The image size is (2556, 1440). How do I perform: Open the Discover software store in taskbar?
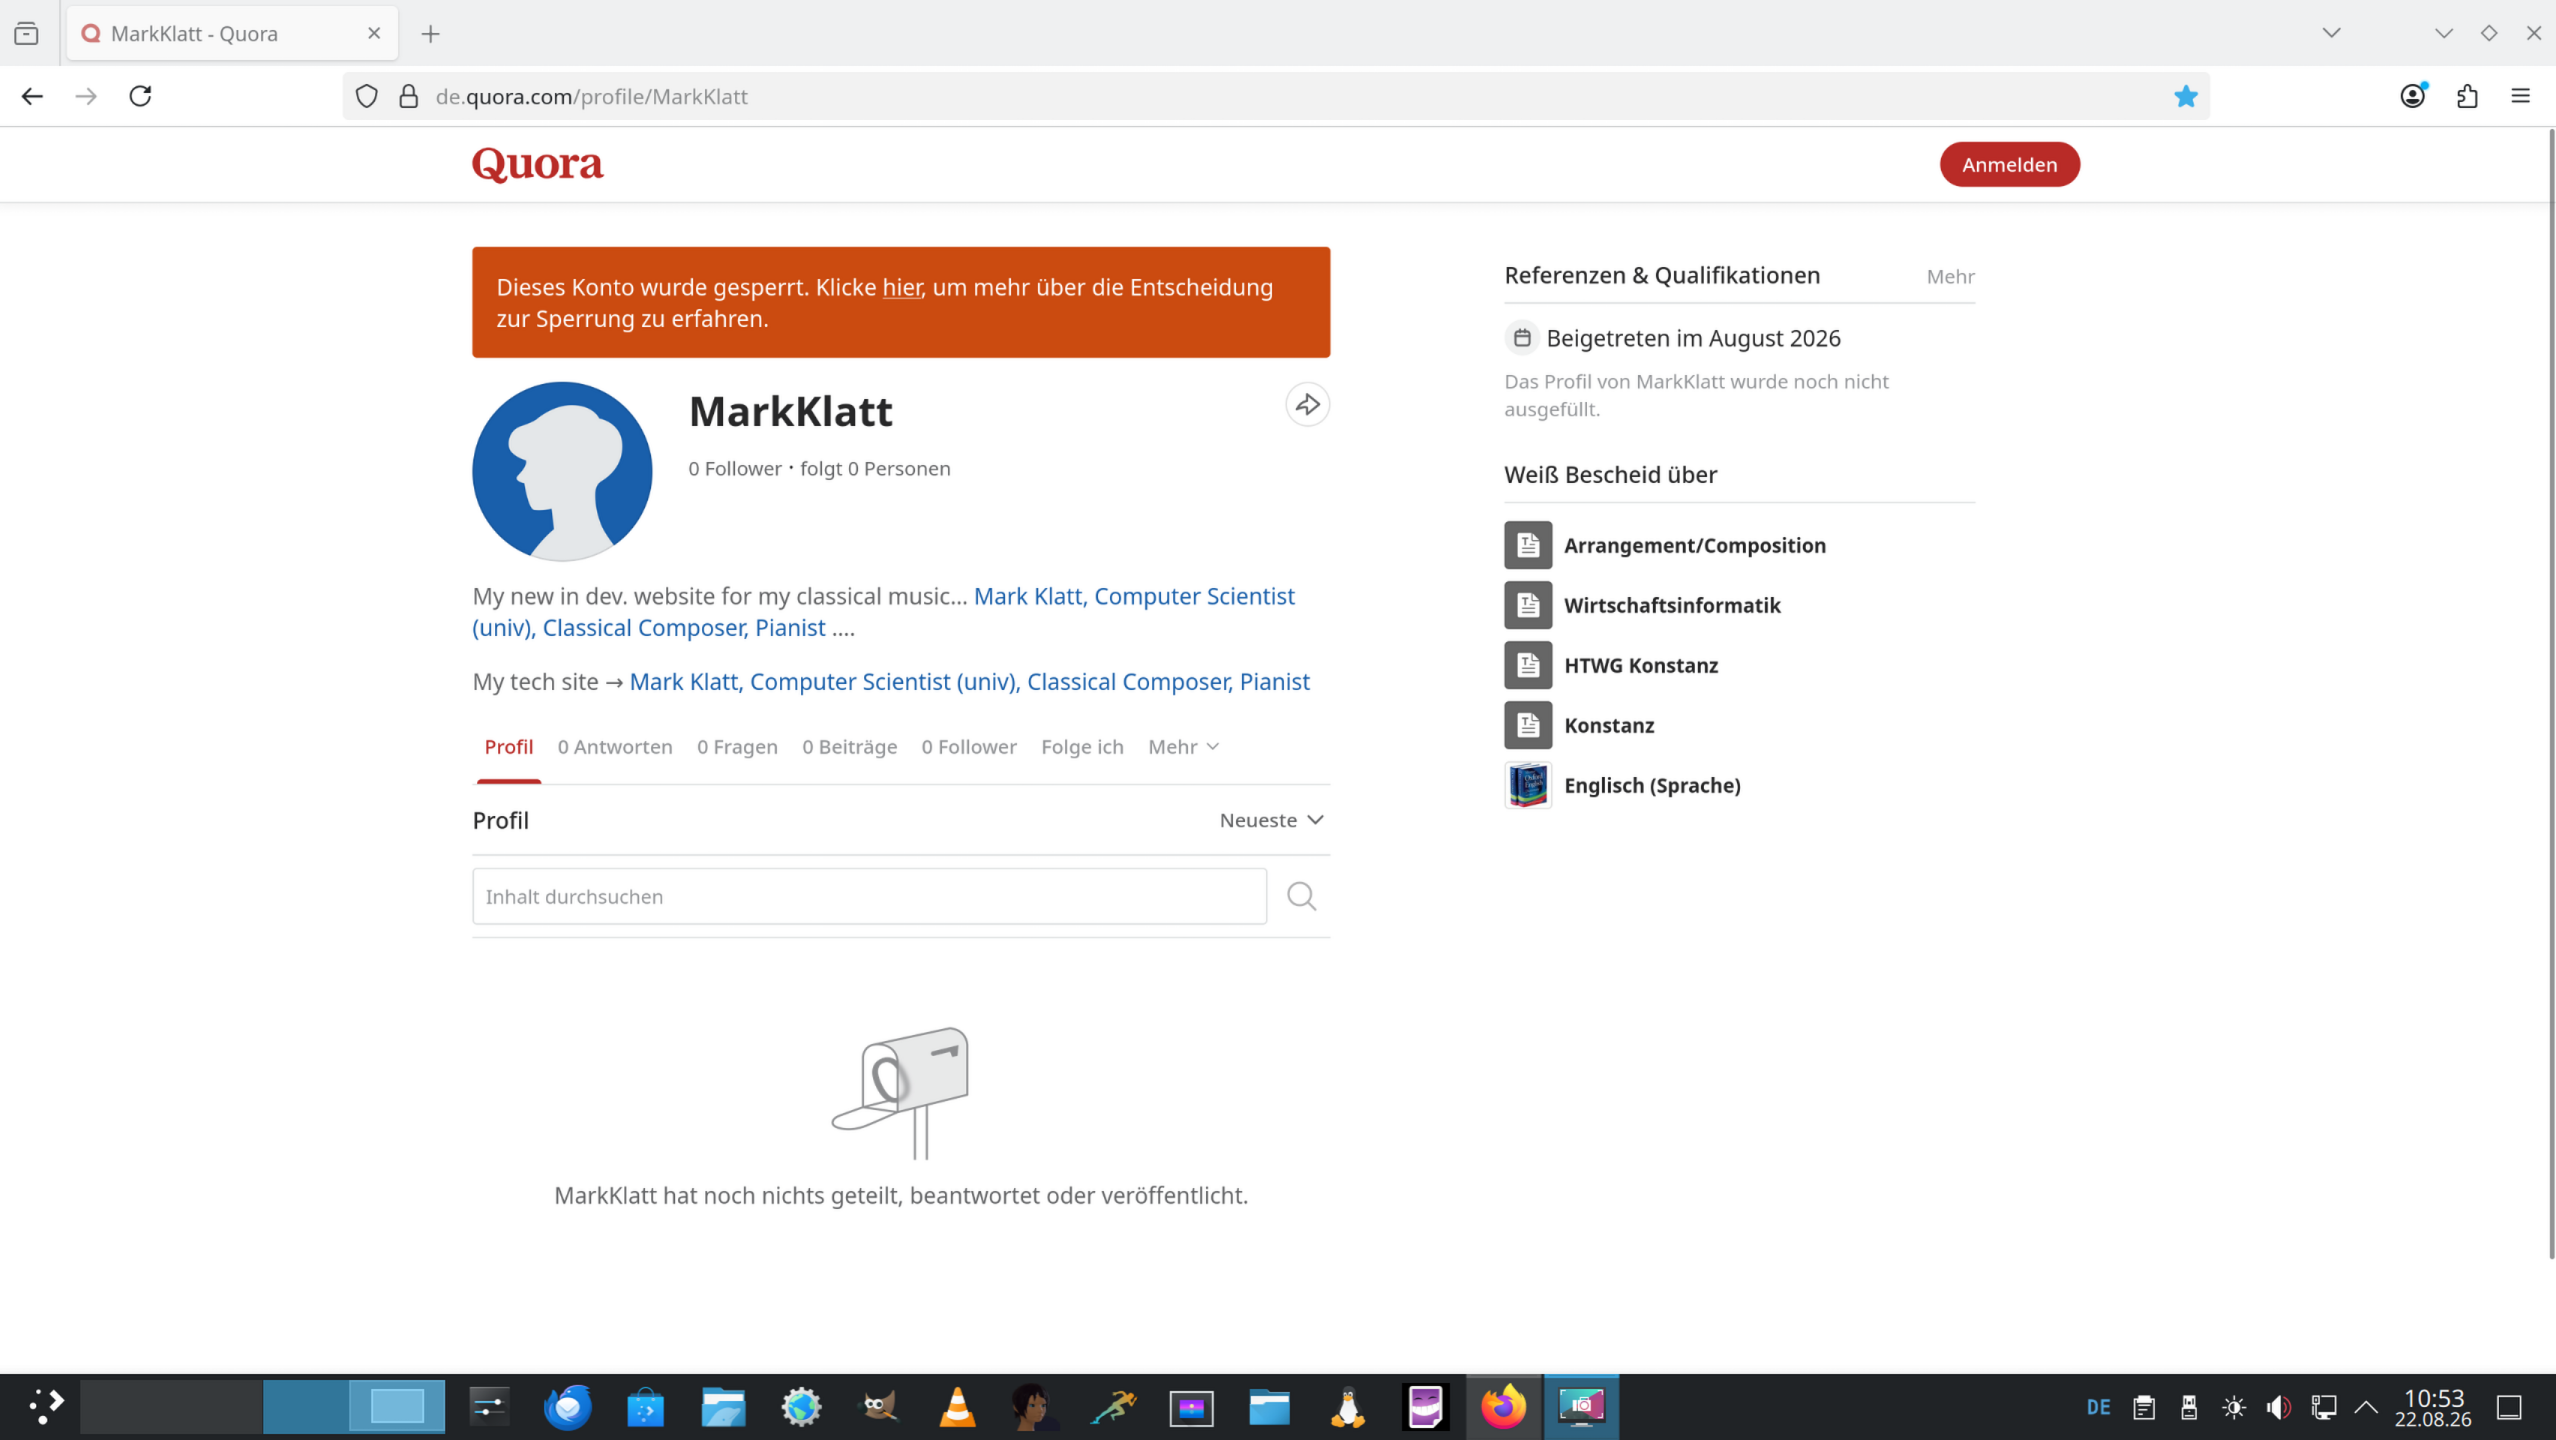pos(646,1407)
